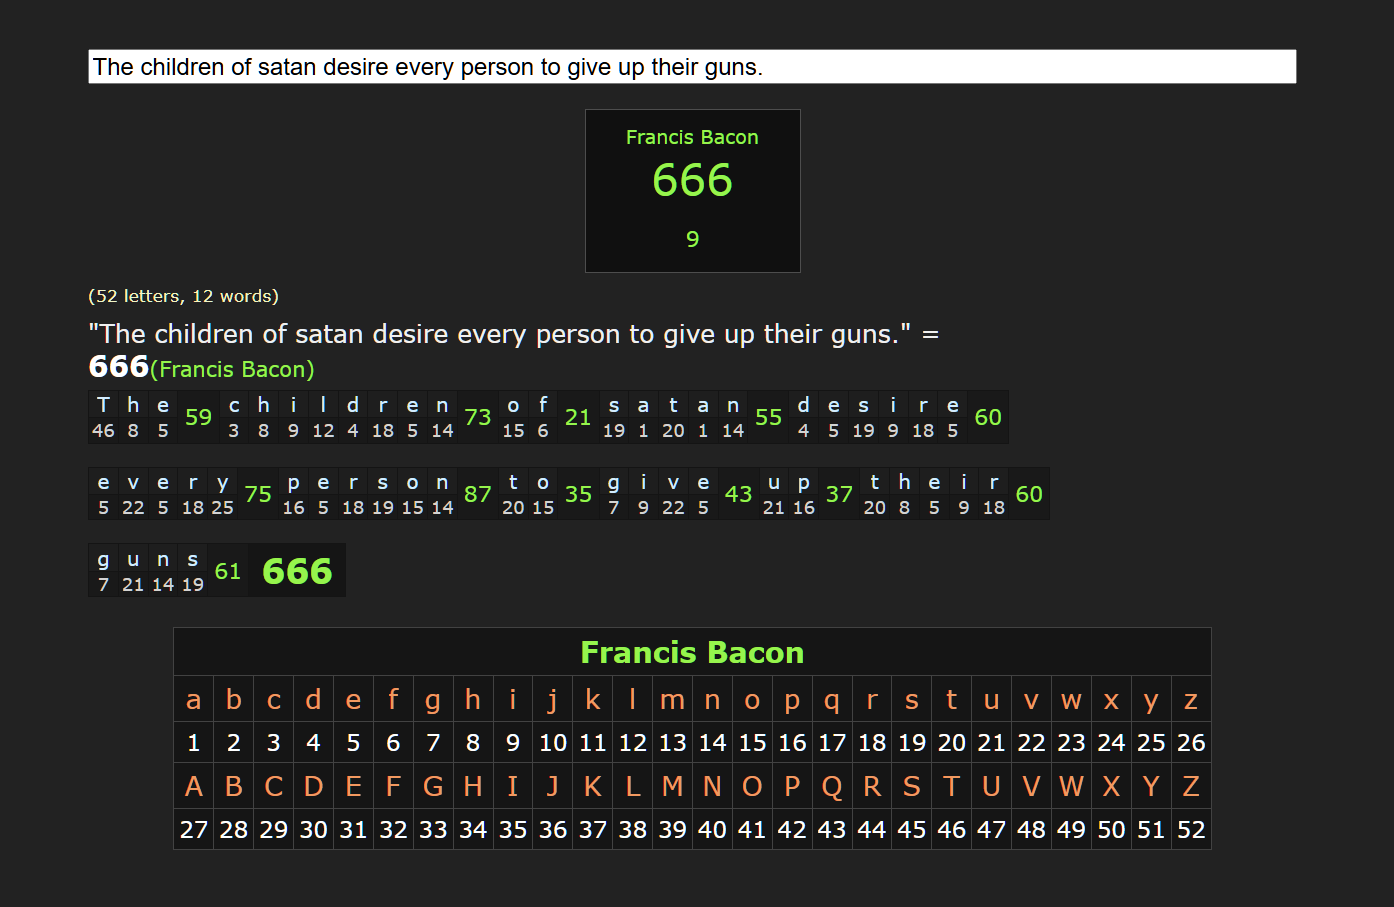
Task: Select the "(52 letters, 12 words)" count text
Action: click(184, 296)
